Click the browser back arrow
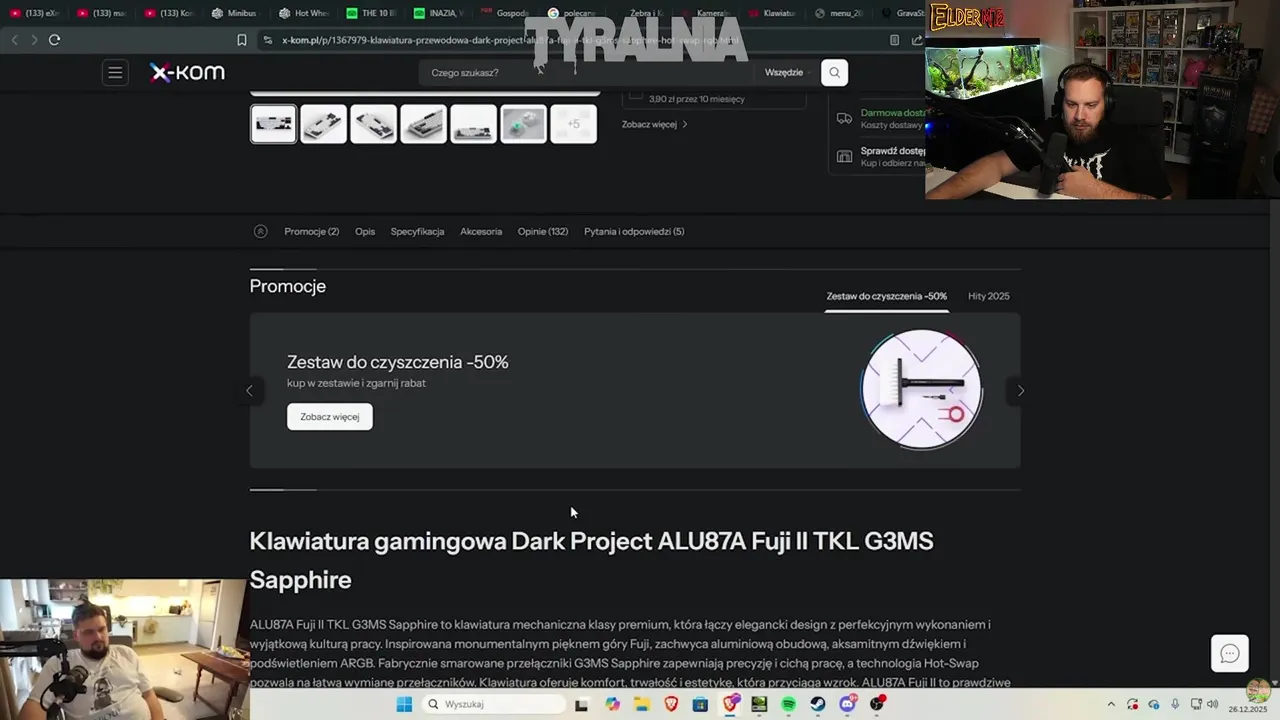The image size is (1280, 720). pyautogui.click(x=14, y=40)
